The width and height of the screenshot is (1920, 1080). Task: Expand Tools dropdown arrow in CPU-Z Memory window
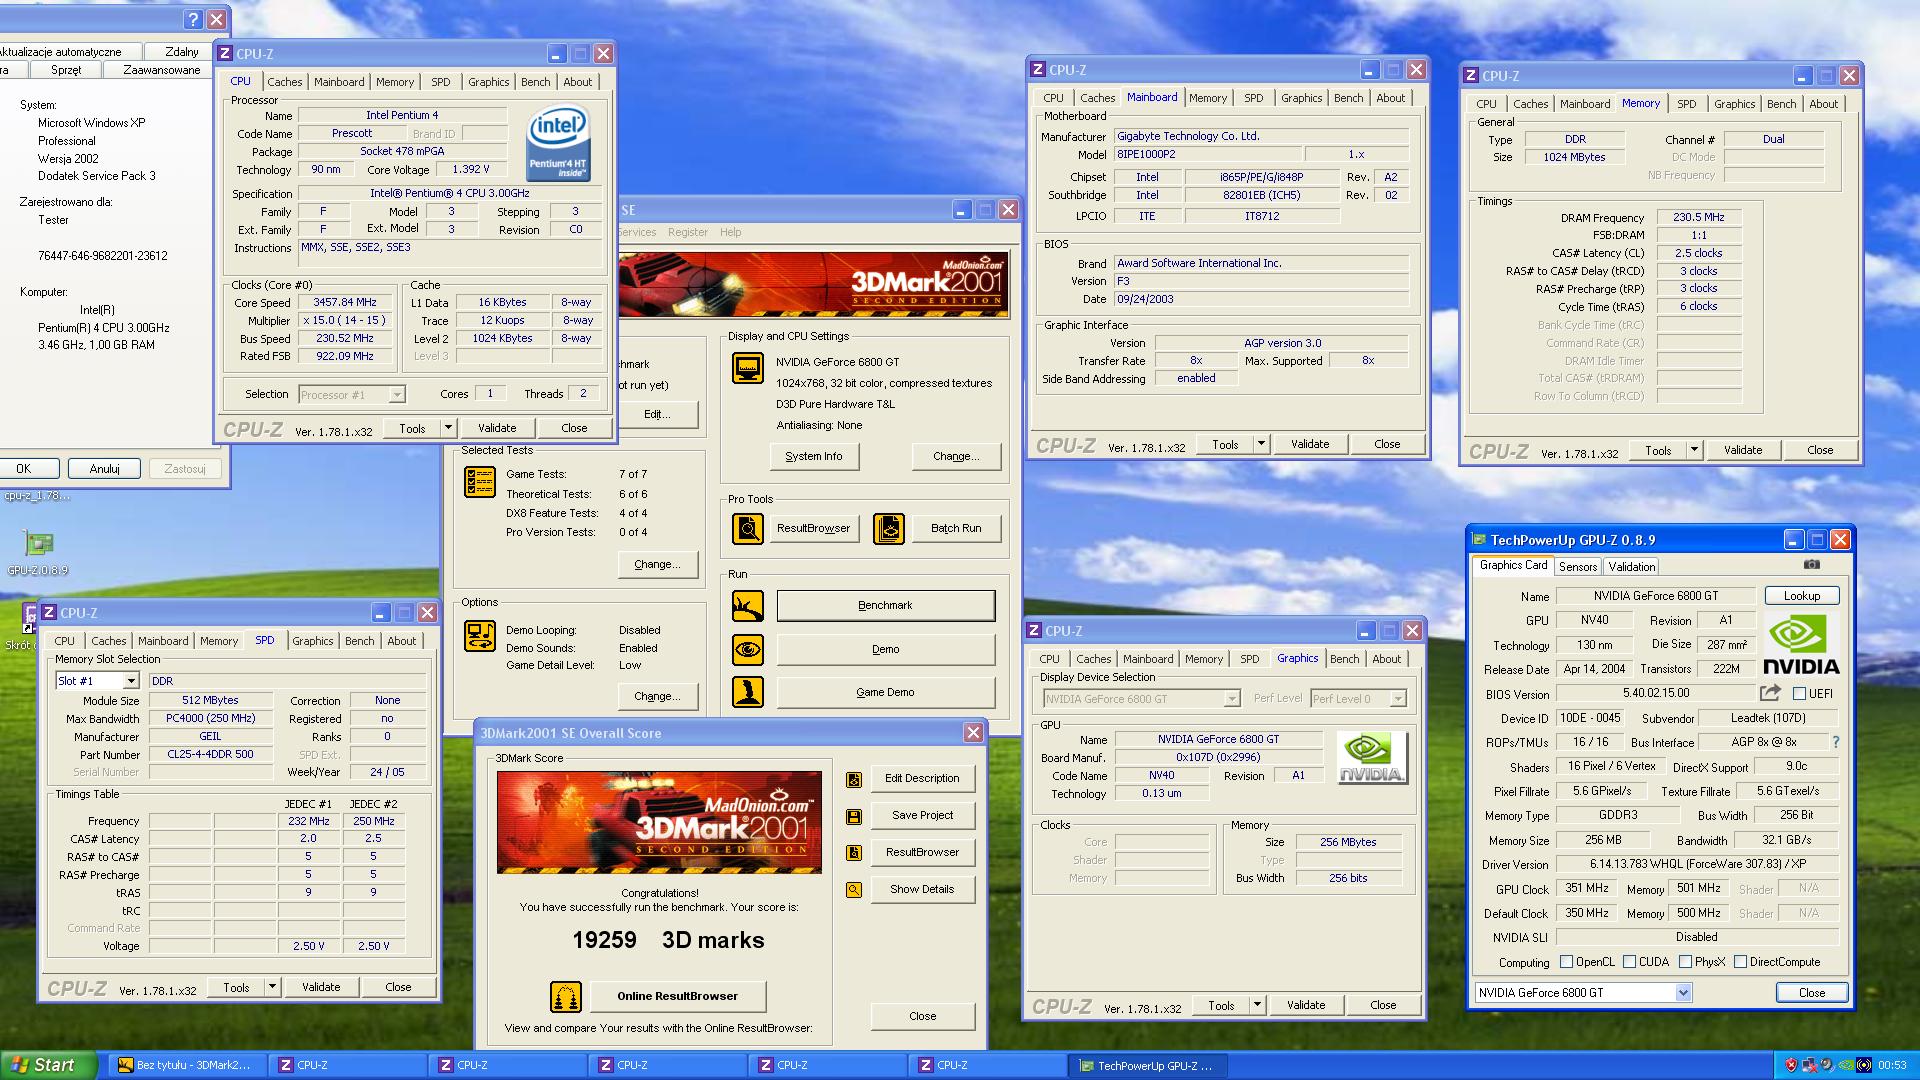pyautogui.click(x=1694, y=450)
